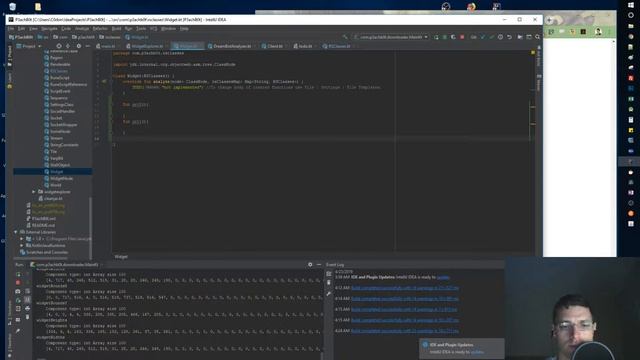Open the Navigate menu
The height and width of the screenshot is (360, 640).
click(x=49, y=29)
